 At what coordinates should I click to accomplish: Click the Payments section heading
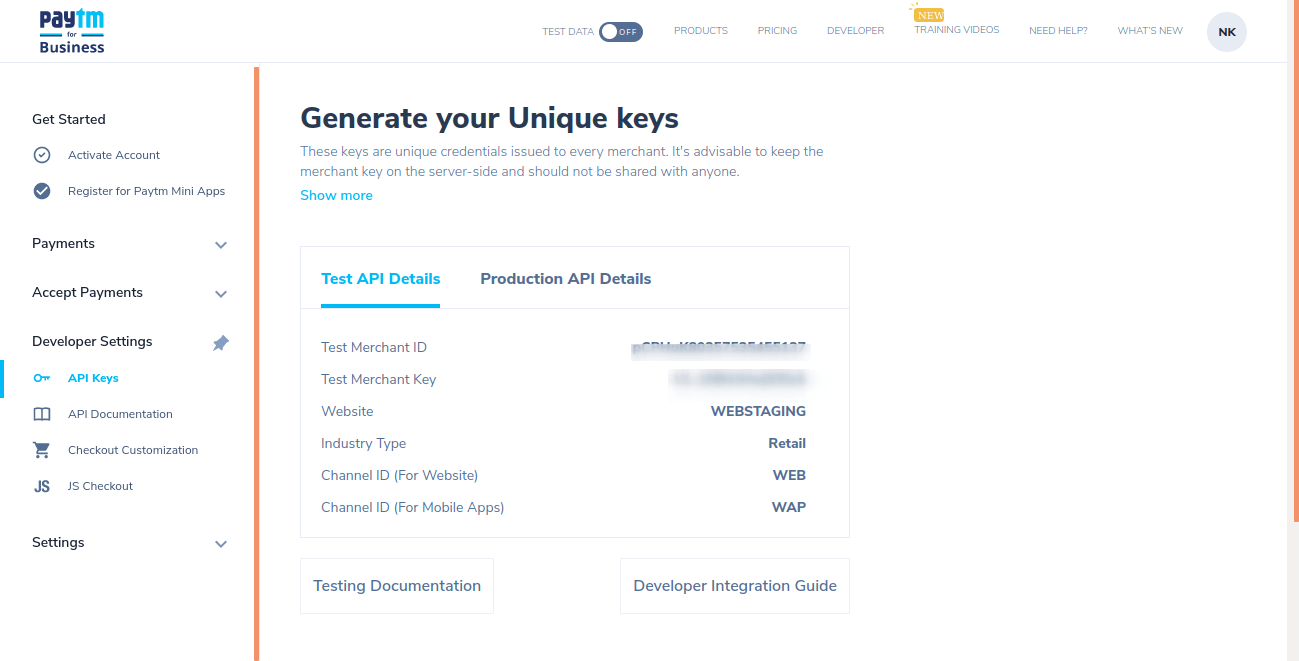63,243
